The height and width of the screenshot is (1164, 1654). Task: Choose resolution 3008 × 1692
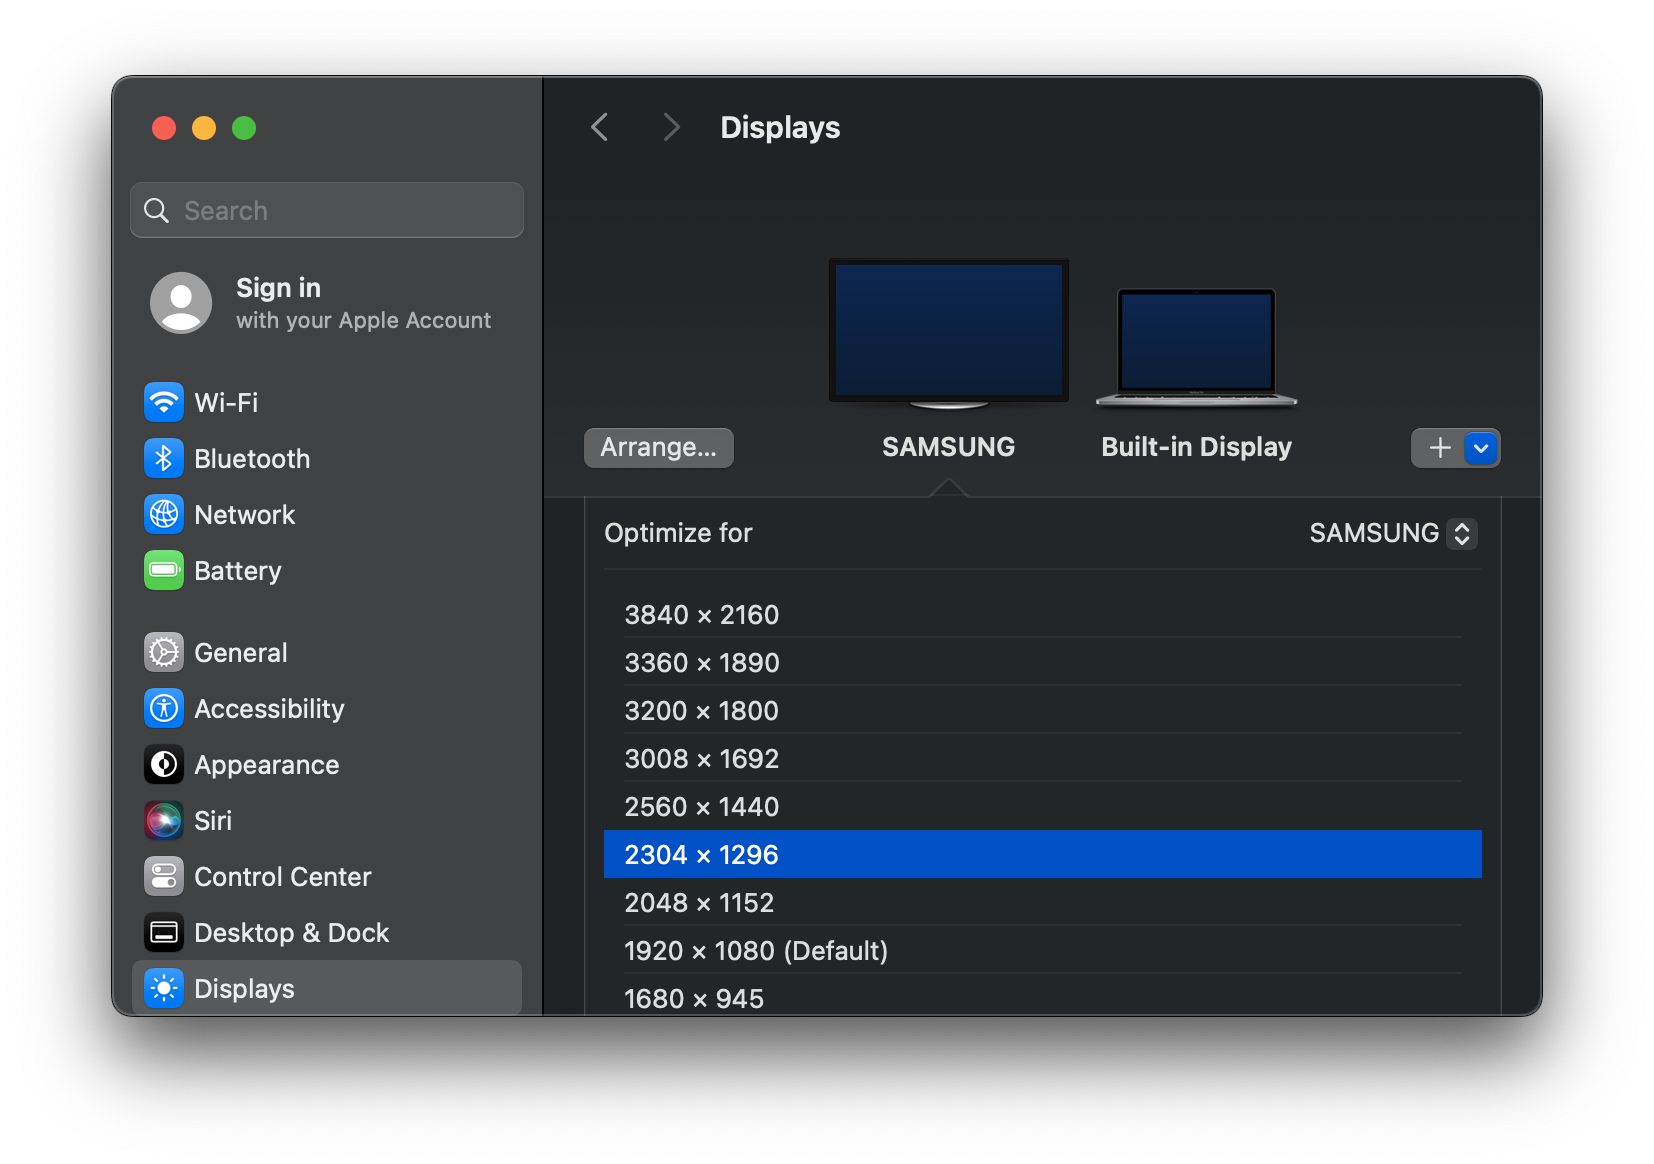tap(1043, 758)
